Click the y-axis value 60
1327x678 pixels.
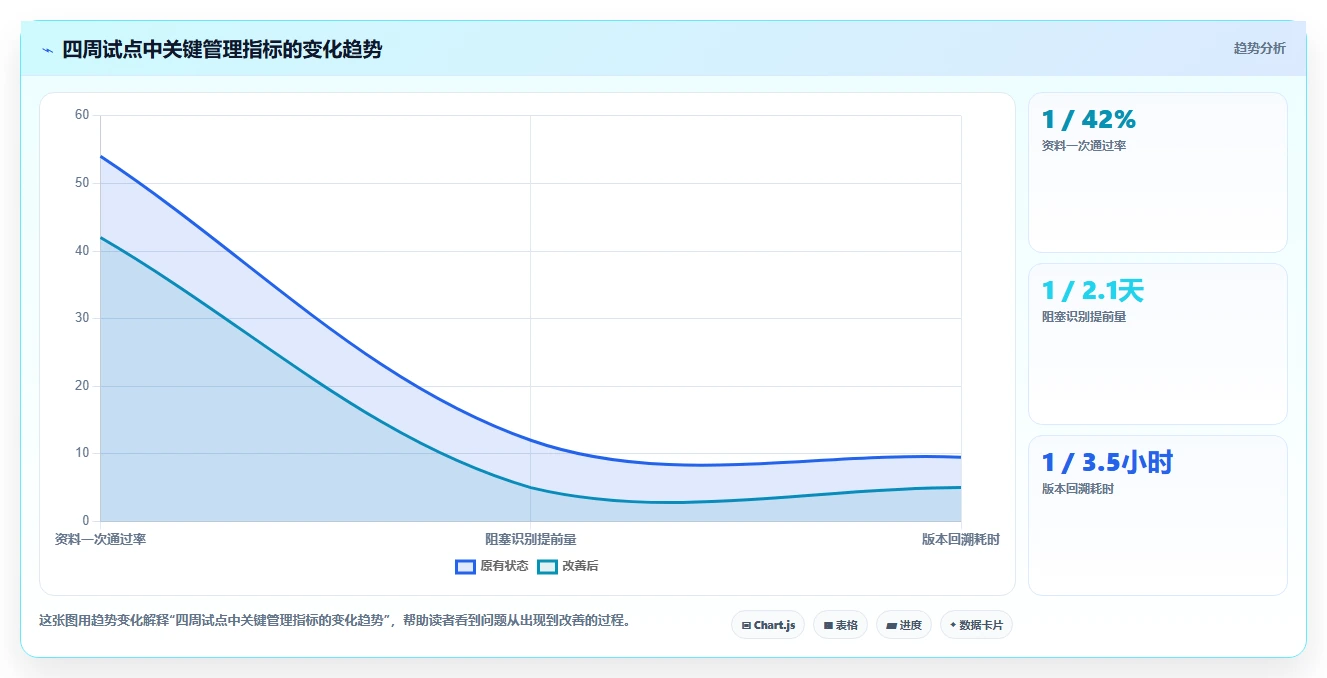pyautogui.click(x=82, y=115)
